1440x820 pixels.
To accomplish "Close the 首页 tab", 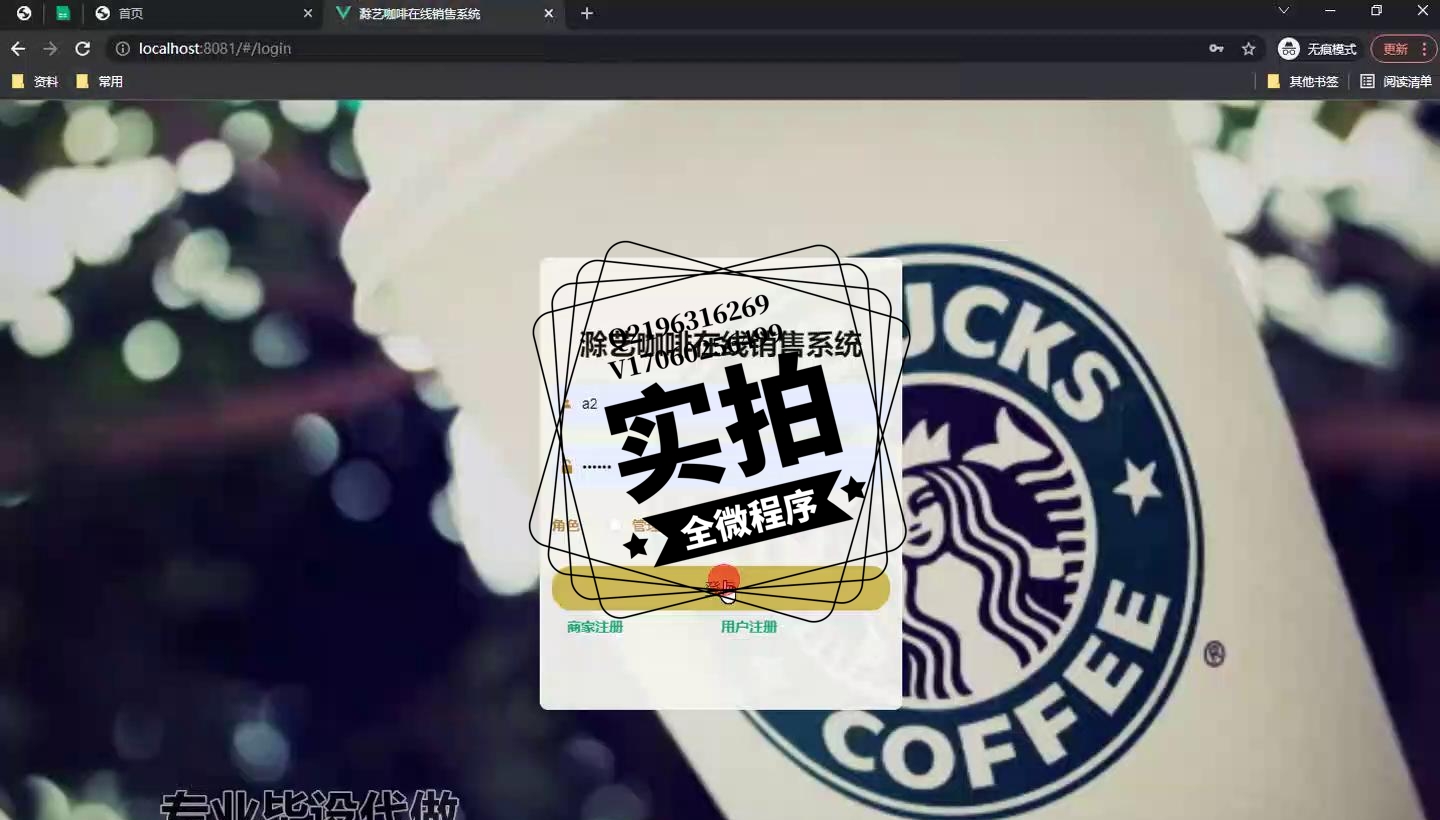I will [308, 13].
